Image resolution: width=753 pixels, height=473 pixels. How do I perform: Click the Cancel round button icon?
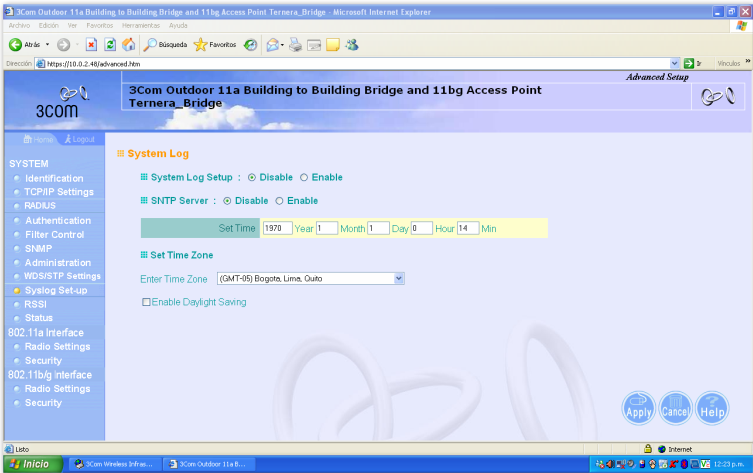(x=675, y=407)
